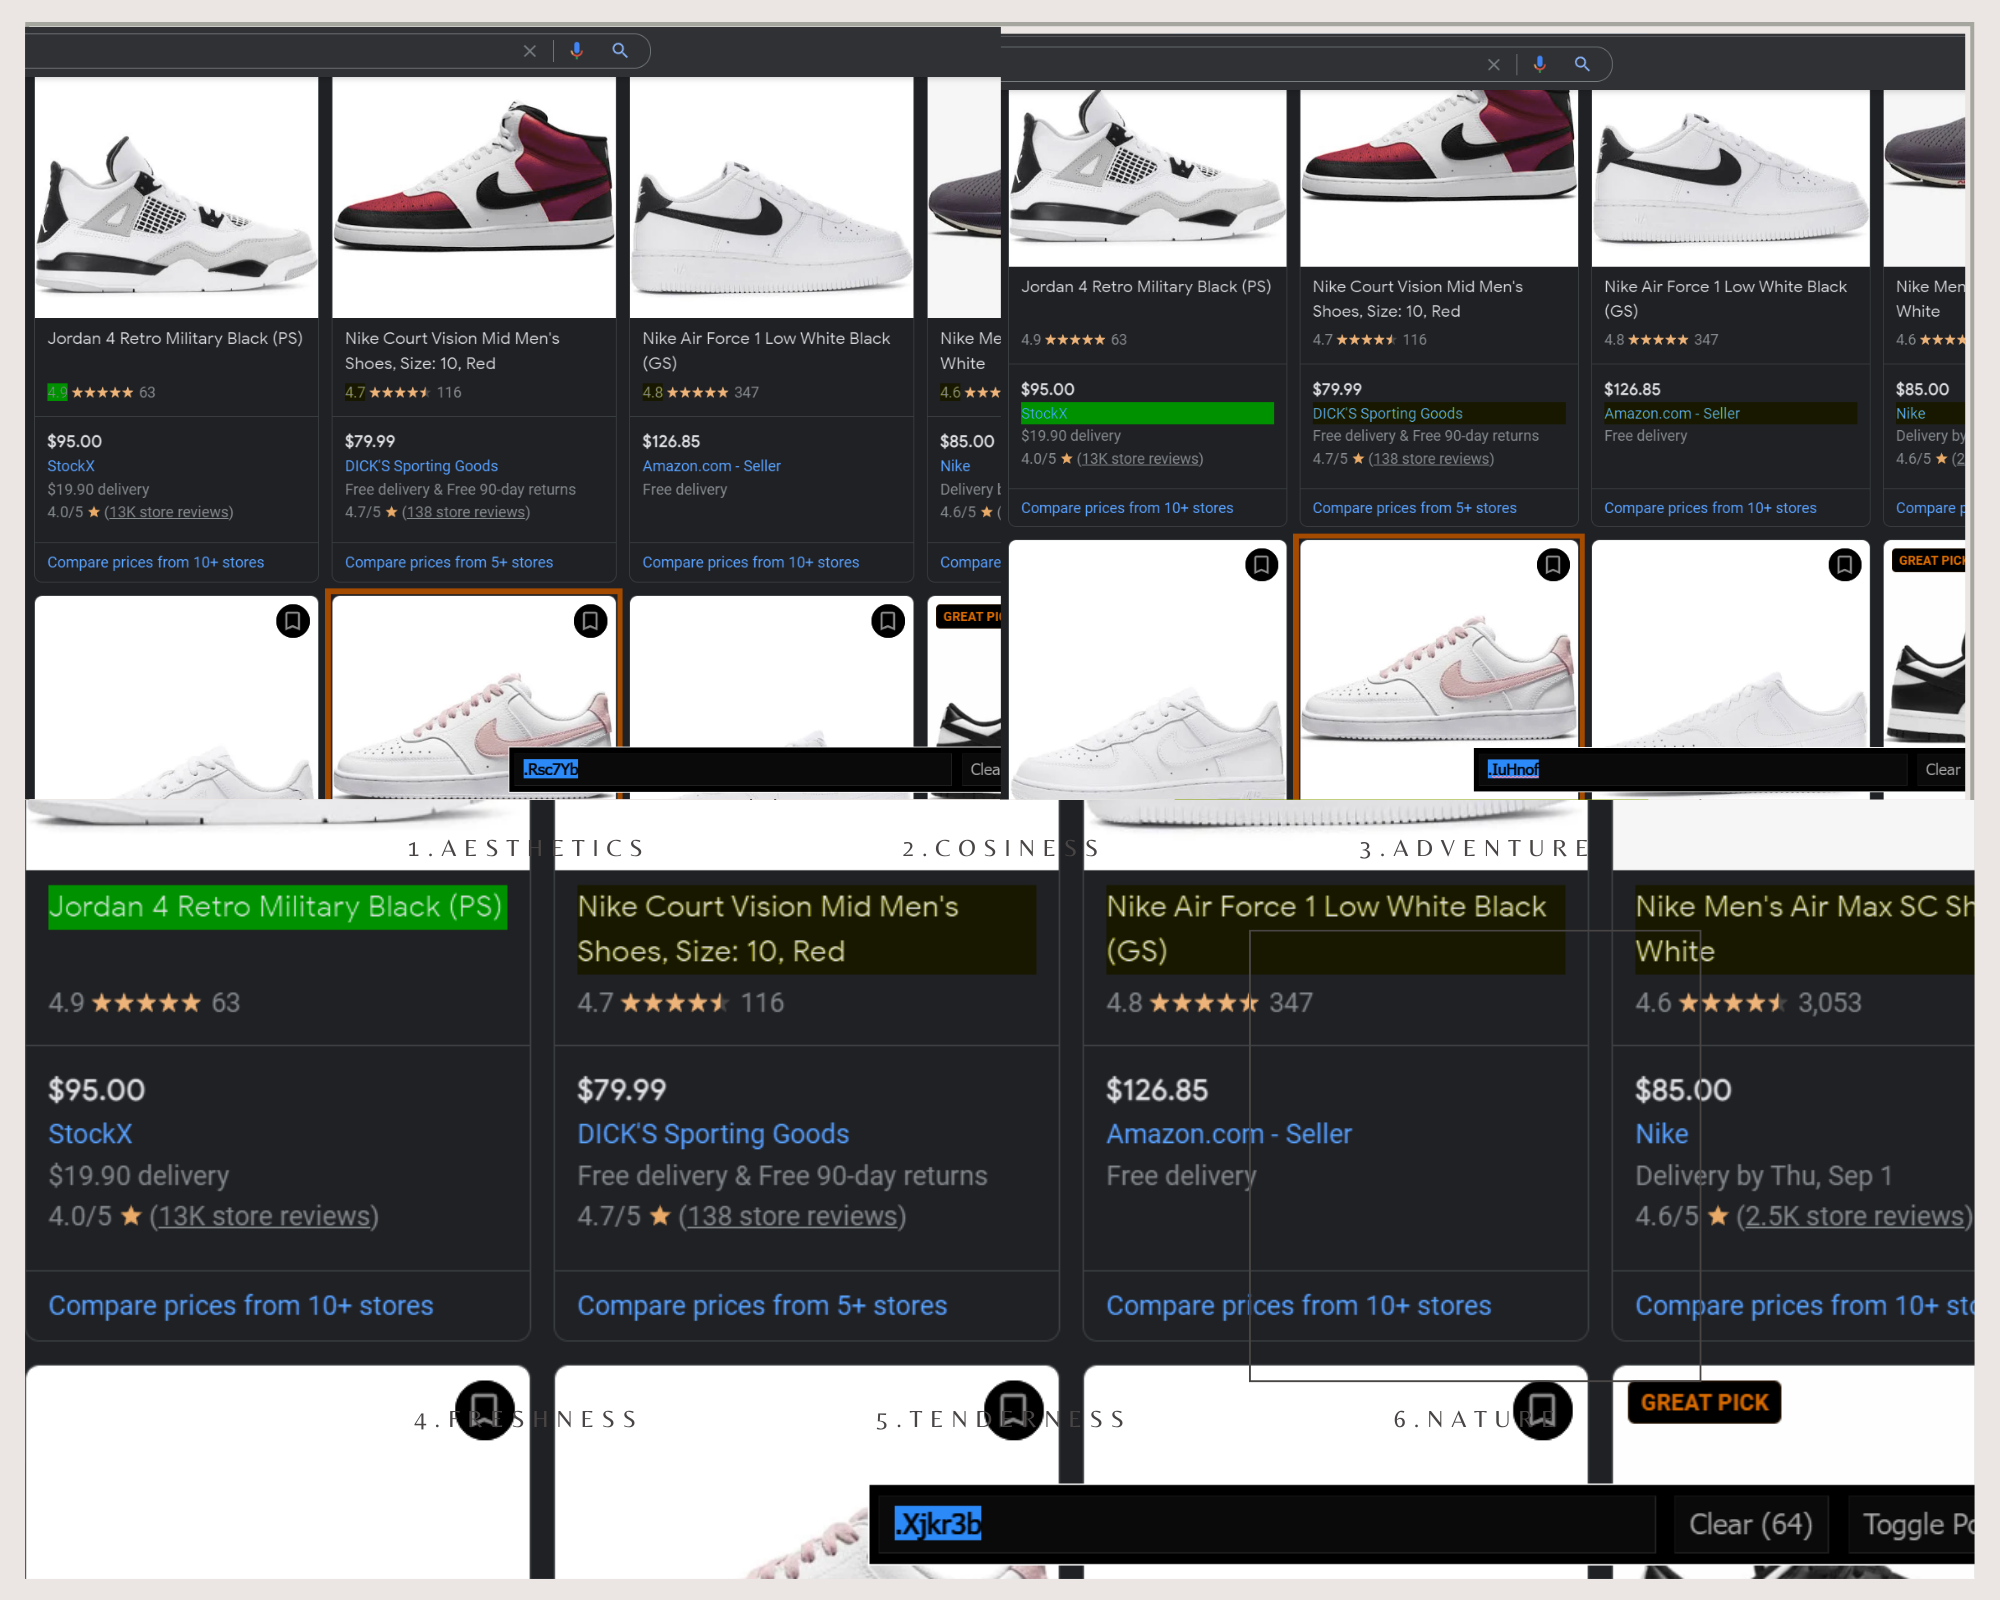Viewport: 2000px width, 1600px height.
Task: Click the large 'Compare prices from 5+ stores' link in the .Xjkr3b screenshot
Action: pyautogui.click(x=762, y=1306)
